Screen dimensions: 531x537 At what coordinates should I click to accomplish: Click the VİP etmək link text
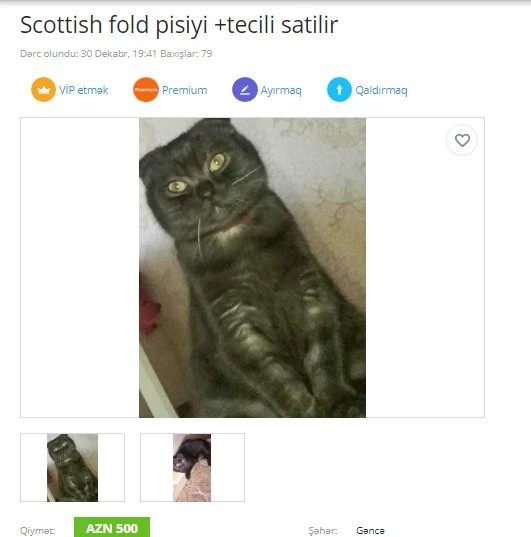pyautogui.click(x=84, y=90)
